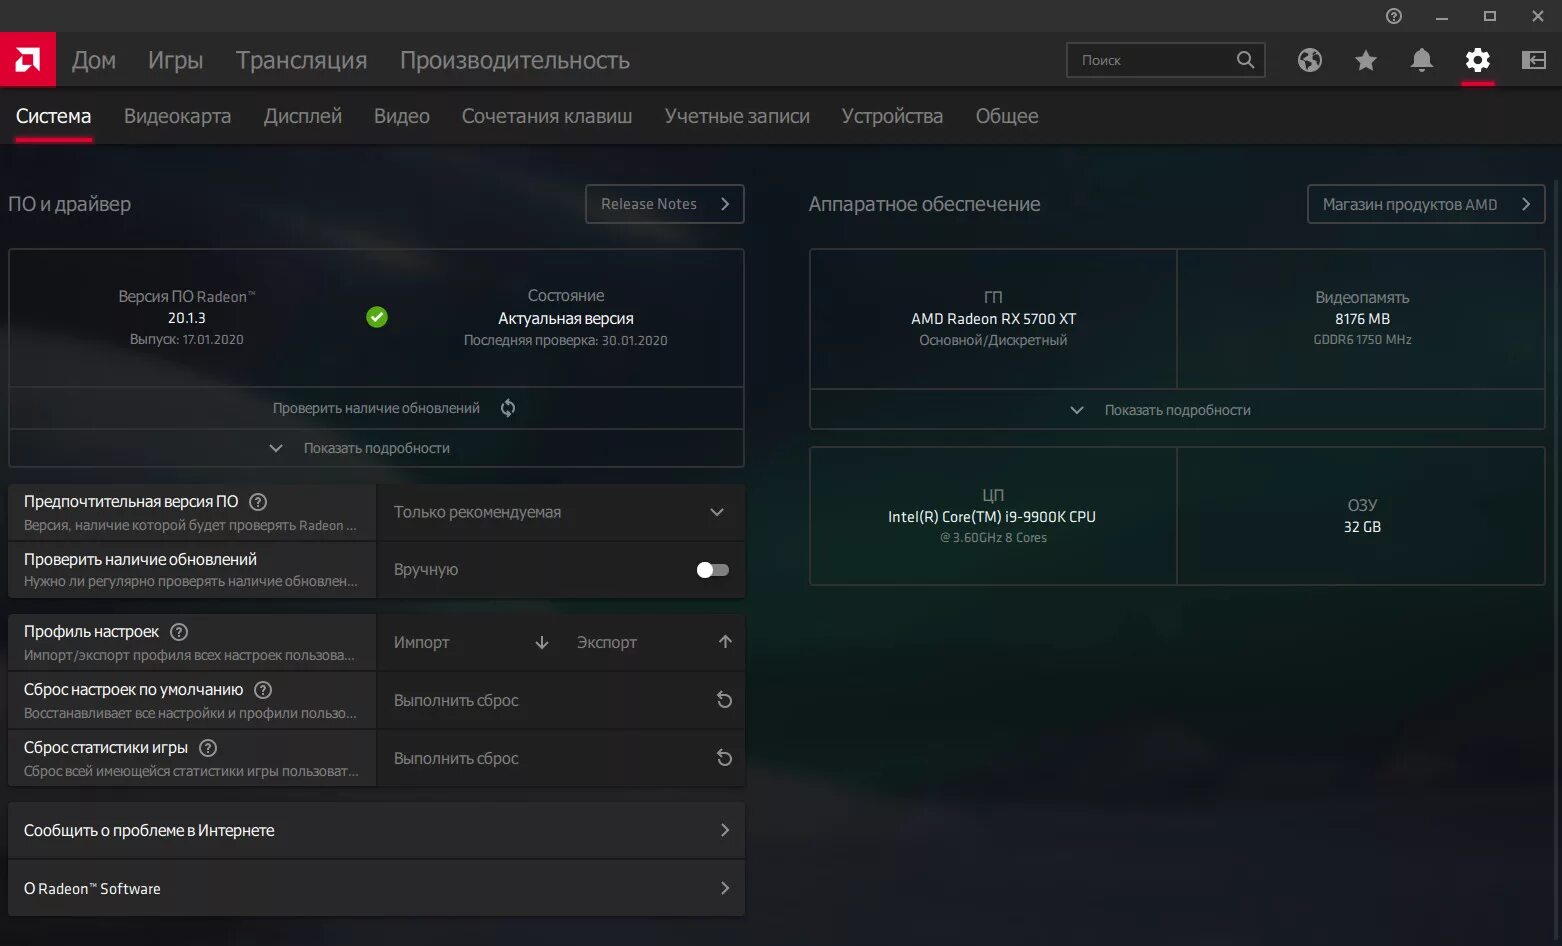Screen dimensions: 1562x946
Task: Click the Импорт button
Action: click(x=470, y=642)
